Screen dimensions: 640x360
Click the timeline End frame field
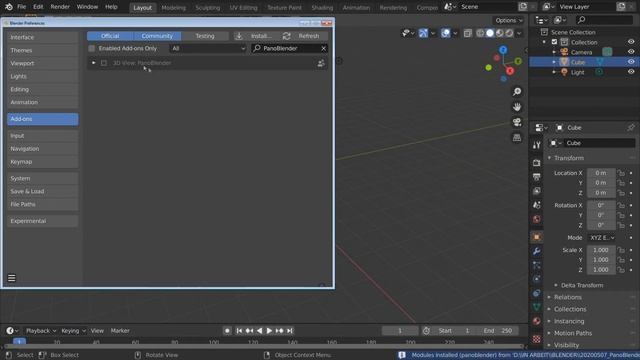499,331
